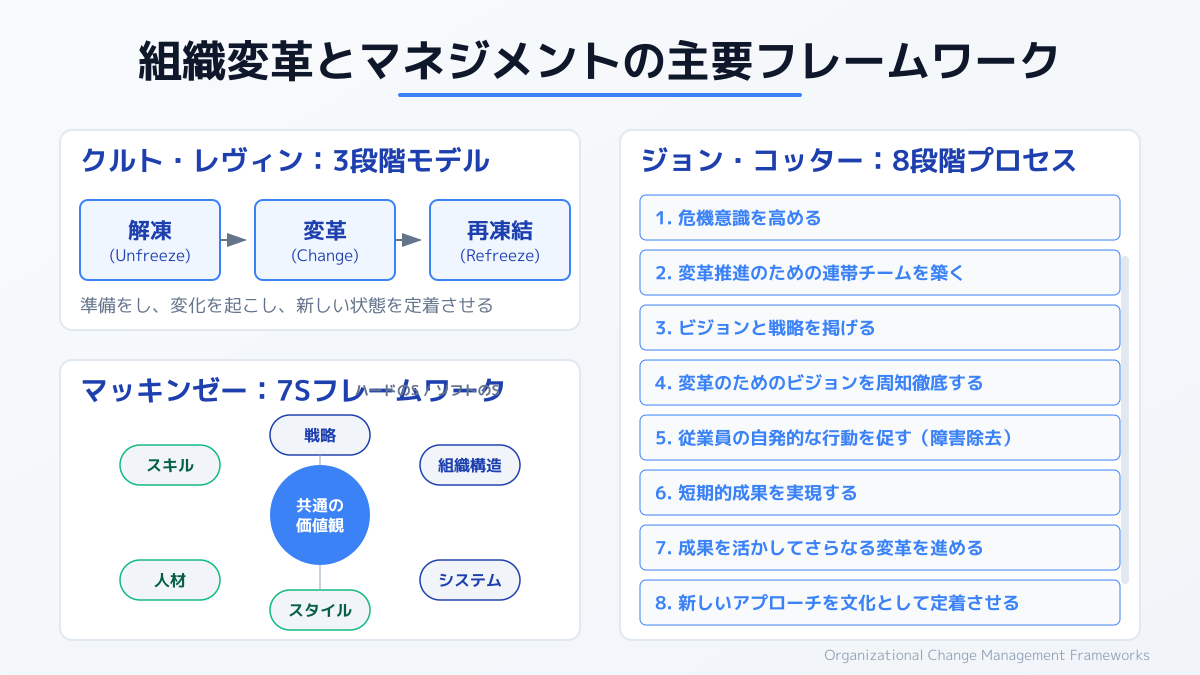
Task: Click the スタイル pill node
Action: pyautogui.click(x=320, y=610)
